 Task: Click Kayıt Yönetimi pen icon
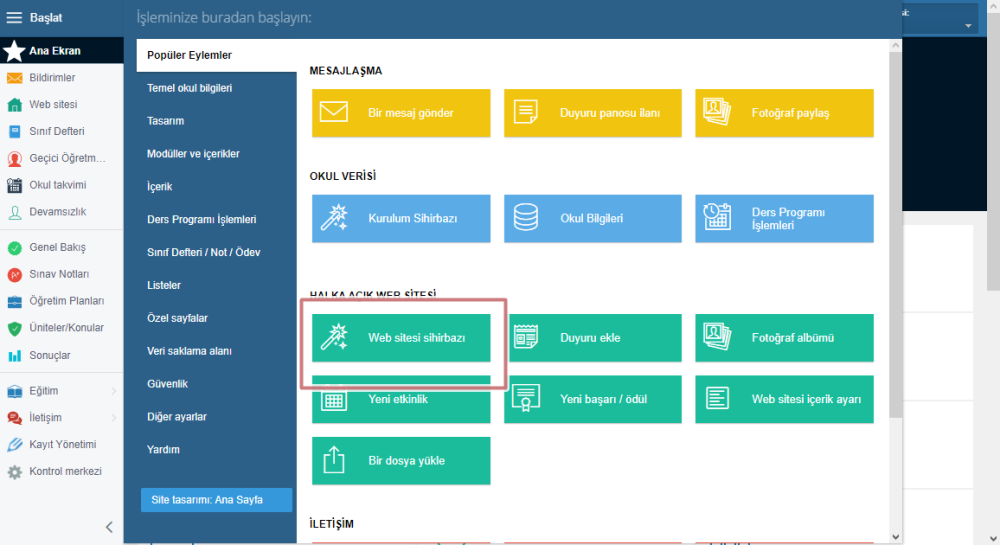click(14, 445)
